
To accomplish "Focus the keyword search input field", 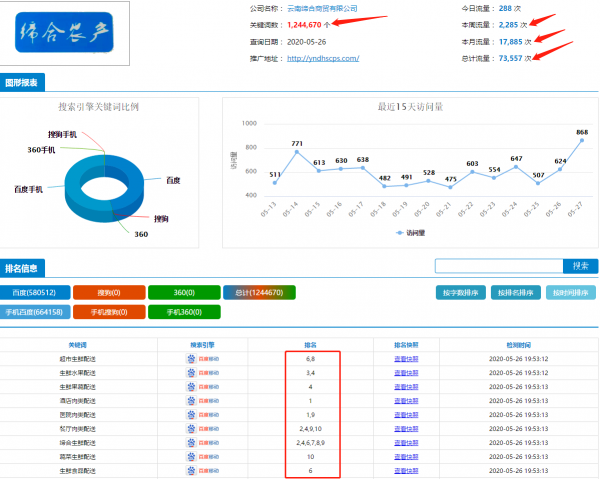I will point(498,266).
